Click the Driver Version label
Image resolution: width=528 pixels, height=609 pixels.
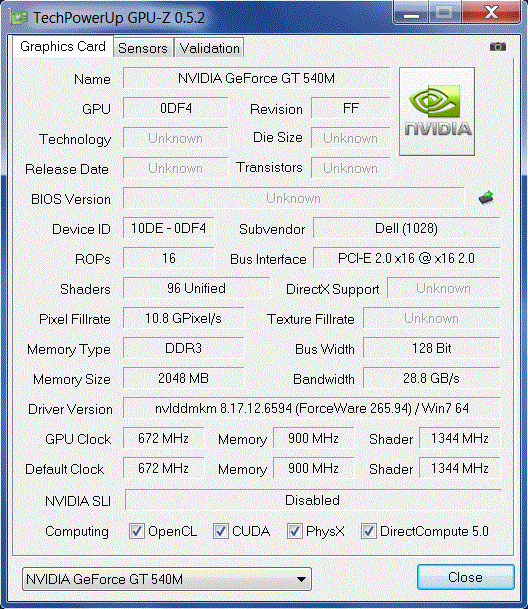70,409
